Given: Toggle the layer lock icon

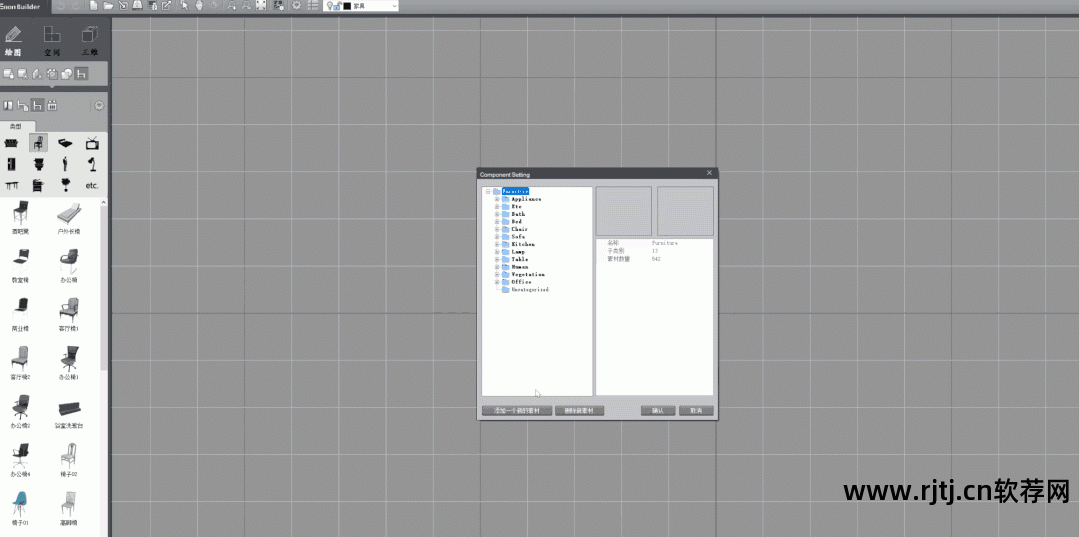Looking at the screenshot, I should point(337,6).
